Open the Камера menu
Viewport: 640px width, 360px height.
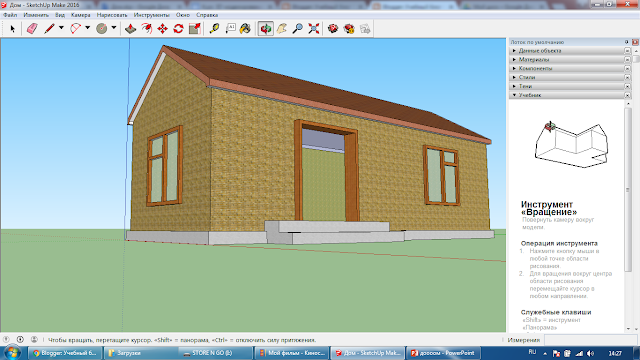click(80, 15)
